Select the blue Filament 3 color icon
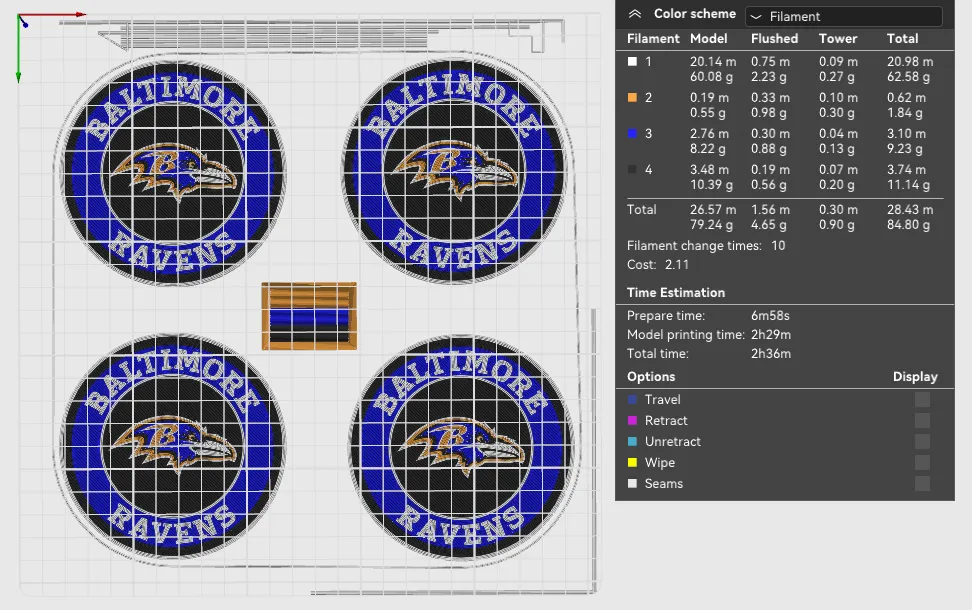This screenshot has height=610, width=972. pos(632,134)
